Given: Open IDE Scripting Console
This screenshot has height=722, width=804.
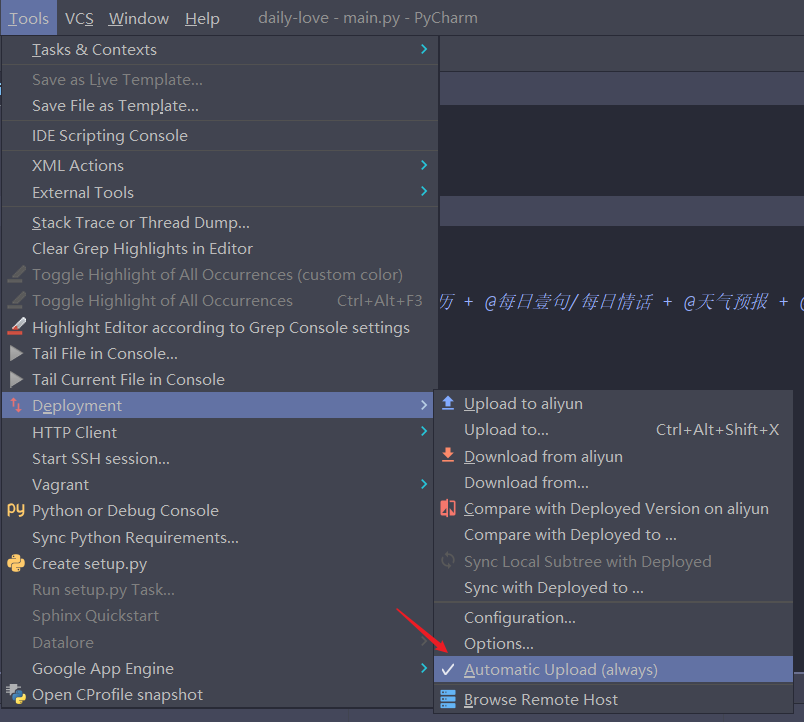Looking at the screenshot, I should (219, 135).
